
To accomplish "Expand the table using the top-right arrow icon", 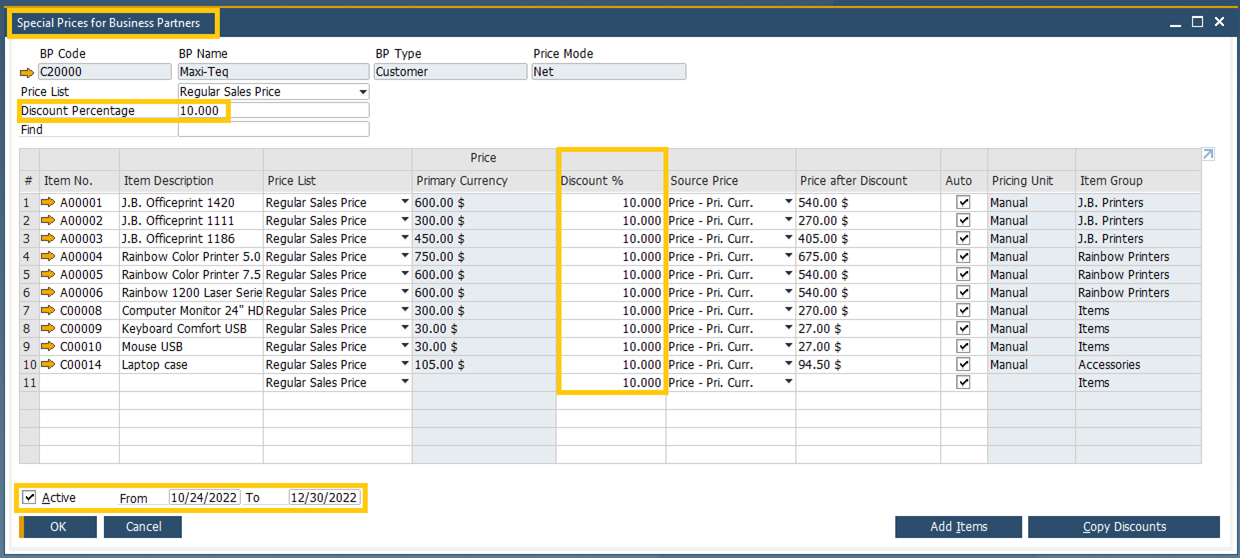I will pyautogui.click(x=1208, y=155).
